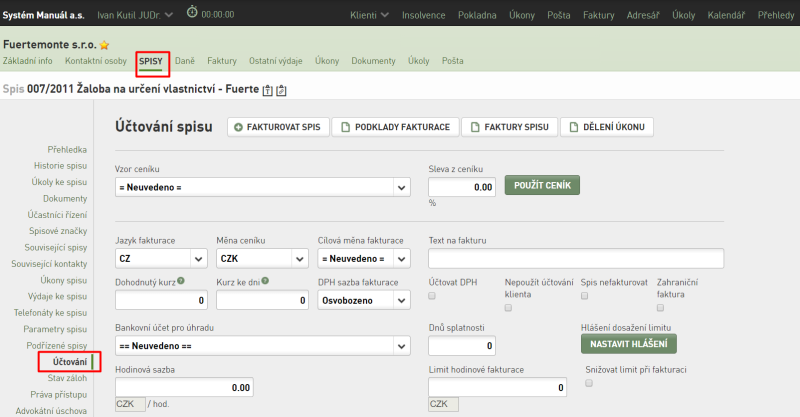Screen dimensions: 800x417
Task: Expand the Vzor ceníku dropdown
Action: pyautogui.click(x=263, y=187)
